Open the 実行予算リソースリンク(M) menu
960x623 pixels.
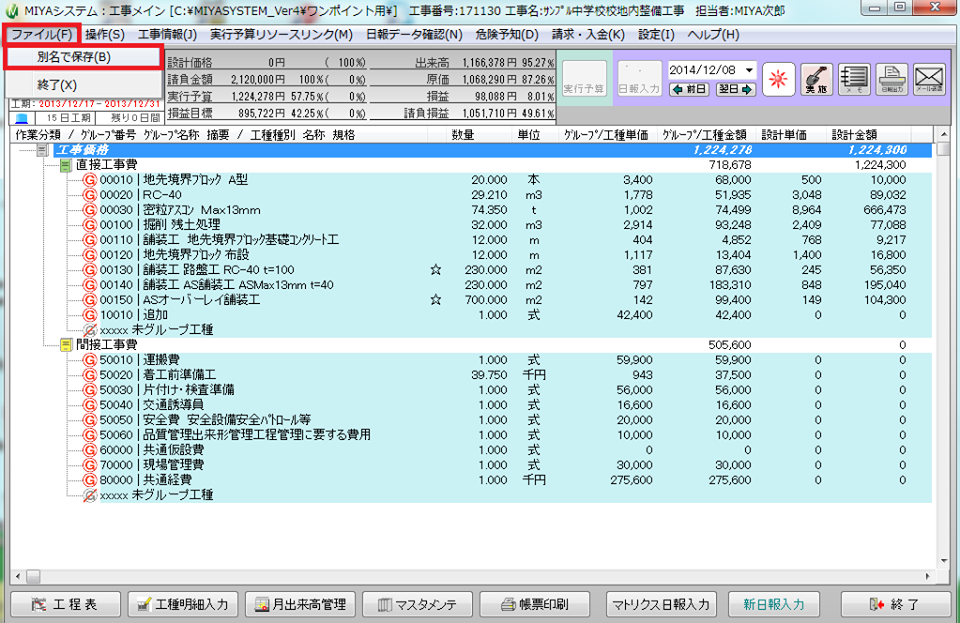pos(281,35)
